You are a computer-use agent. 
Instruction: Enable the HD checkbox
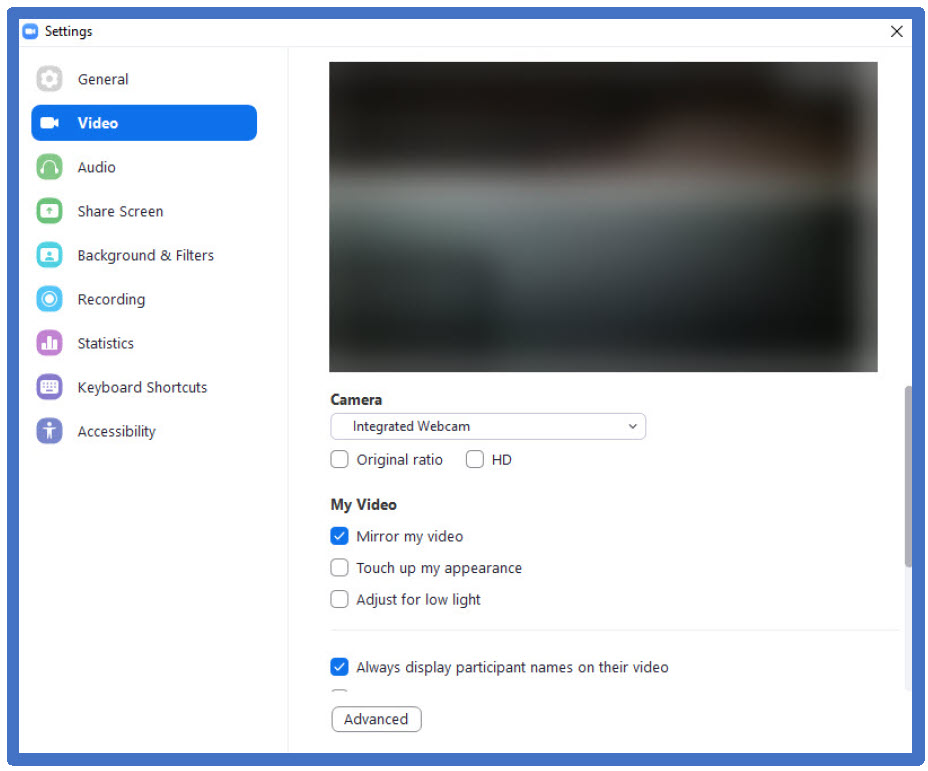475,459
